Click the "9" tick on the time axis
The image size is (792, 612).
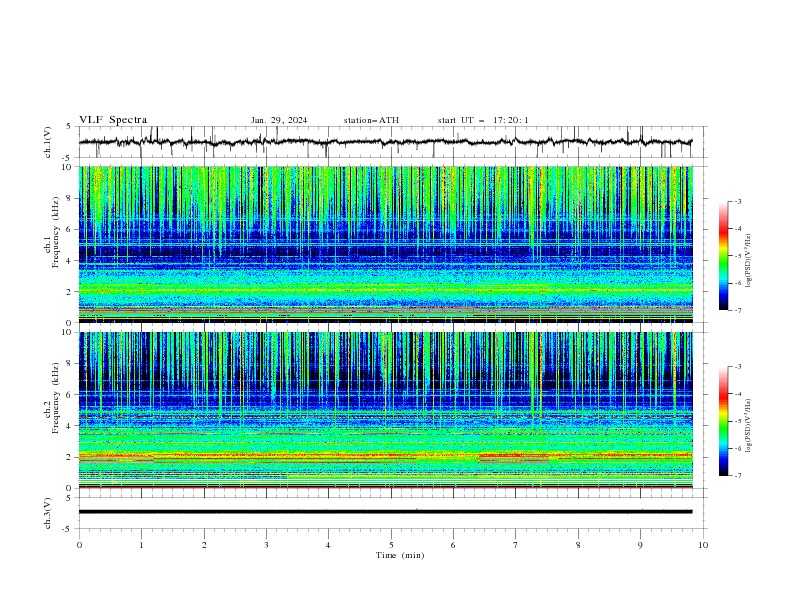(x=640, y=545)
